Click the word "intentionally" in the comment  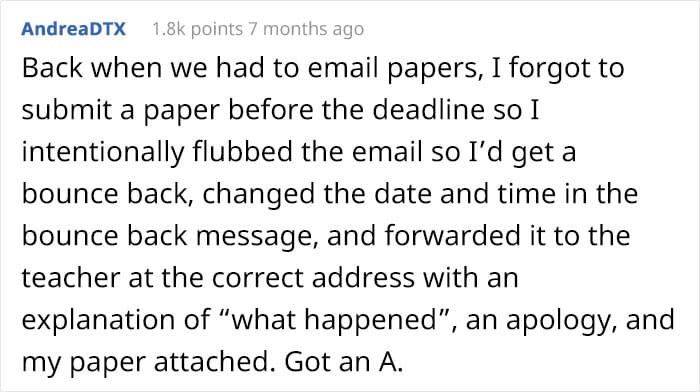[103, 153]
